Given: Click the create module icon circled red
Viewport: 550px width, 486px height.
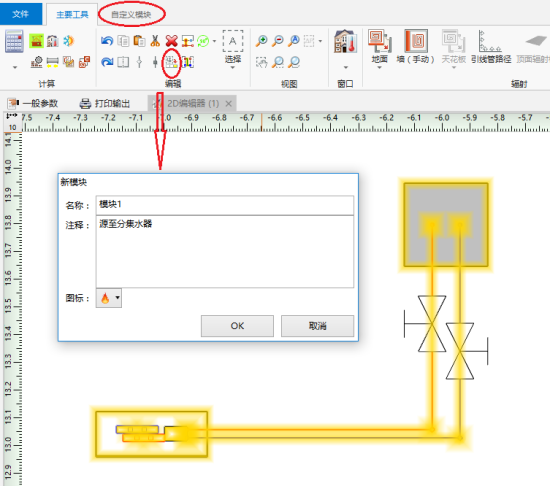Looking at the screenshot, I should 172,63.
